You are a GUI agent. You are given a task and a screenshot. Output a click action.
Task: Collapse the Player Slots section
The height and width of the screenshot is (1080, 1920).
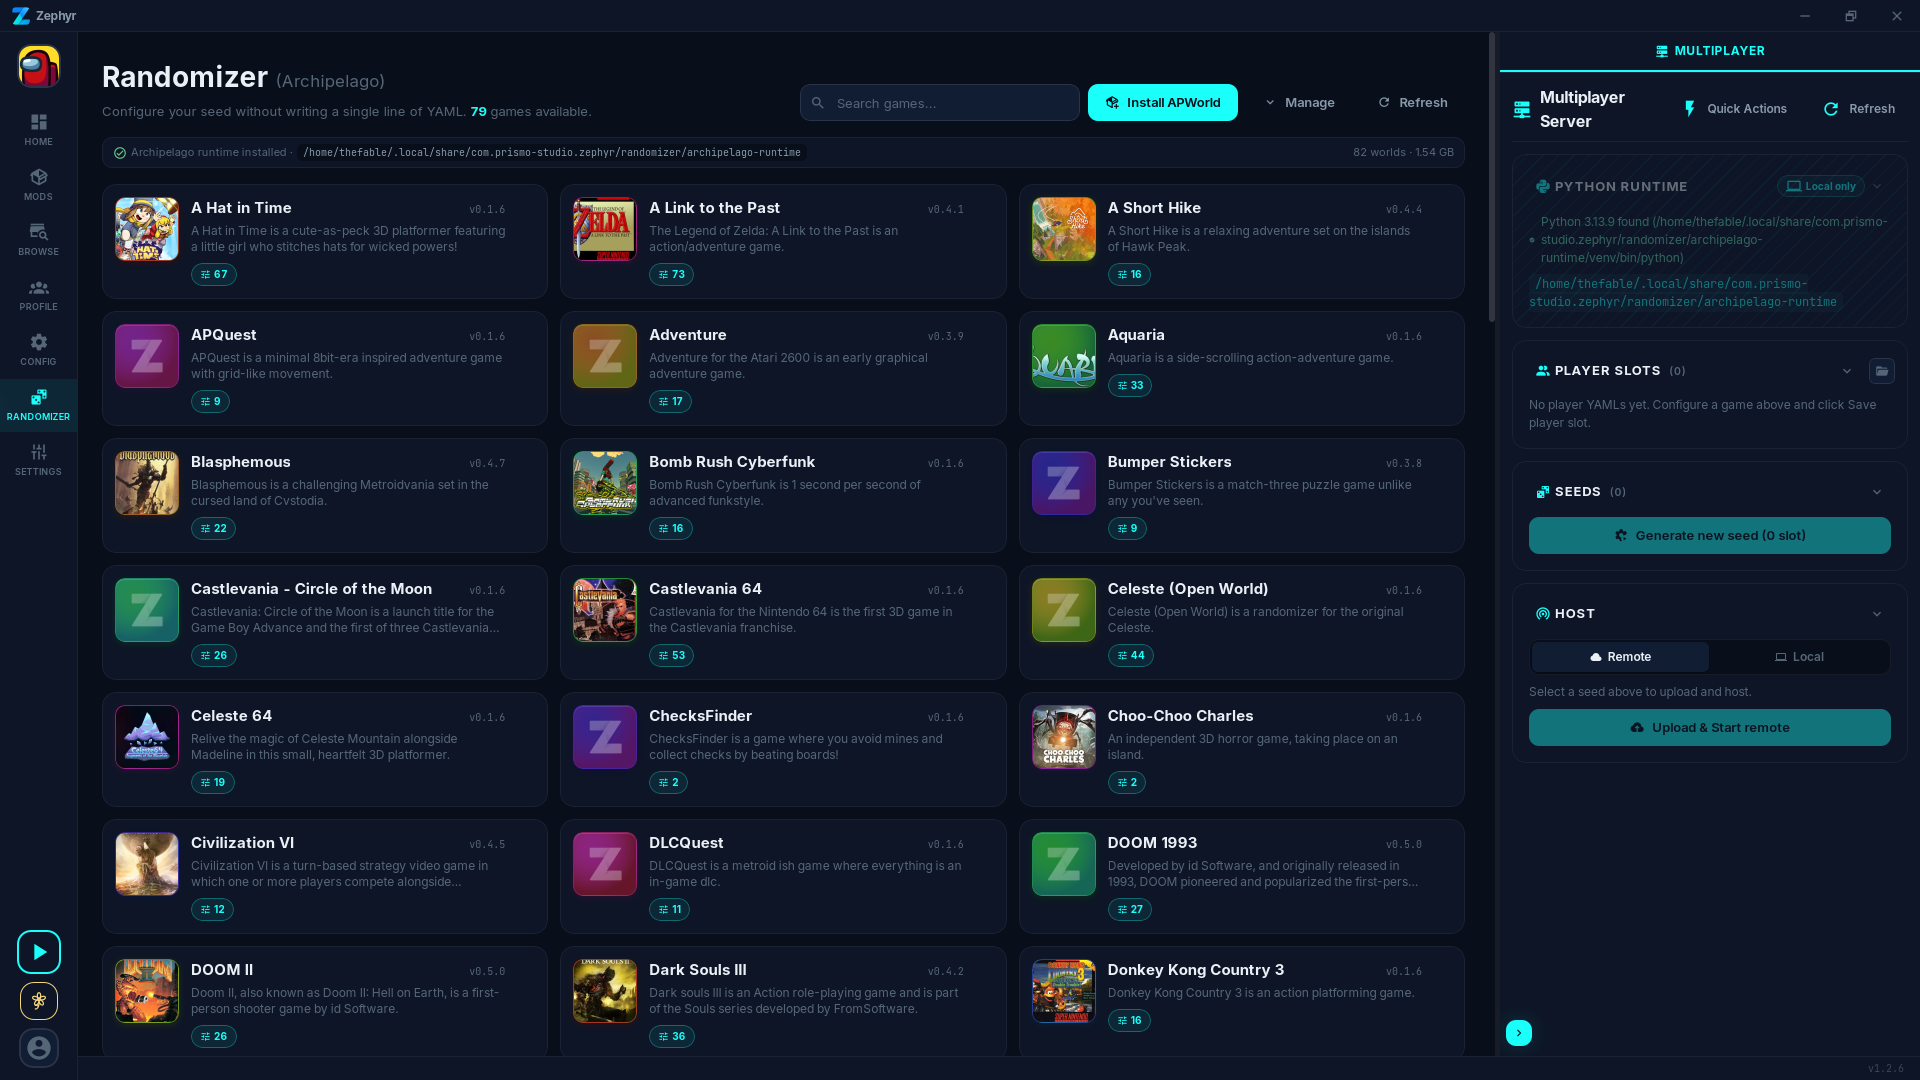coord(1847,371)
